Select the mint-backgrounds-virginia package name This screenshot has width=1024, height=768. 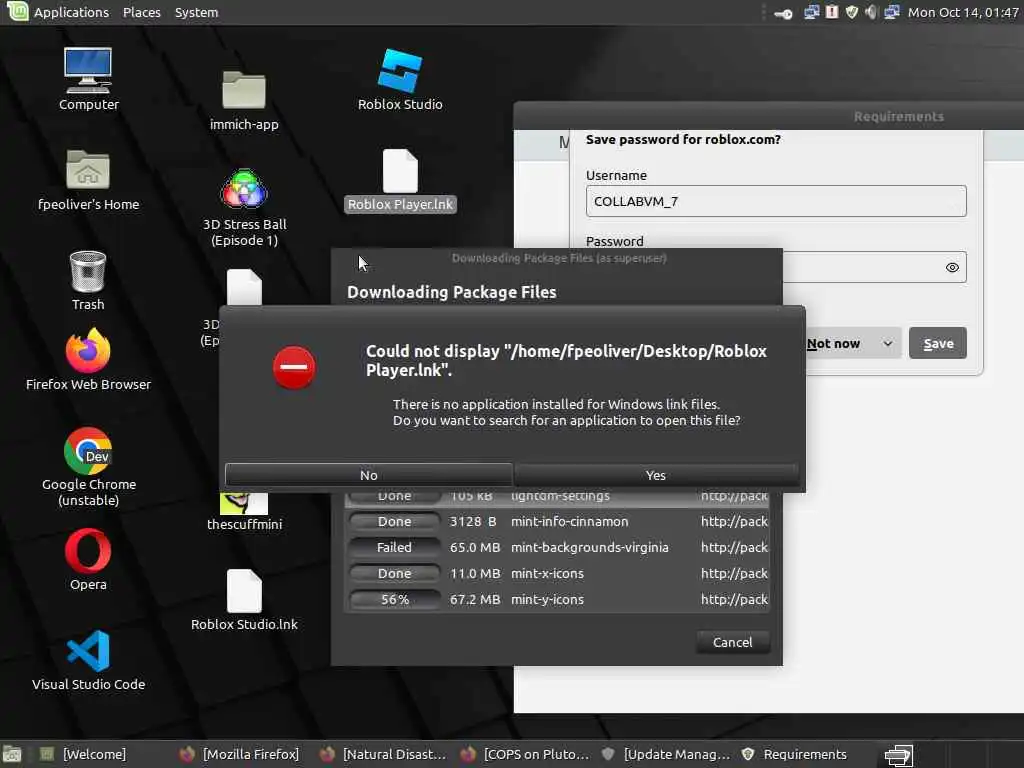tap(590, 547)
